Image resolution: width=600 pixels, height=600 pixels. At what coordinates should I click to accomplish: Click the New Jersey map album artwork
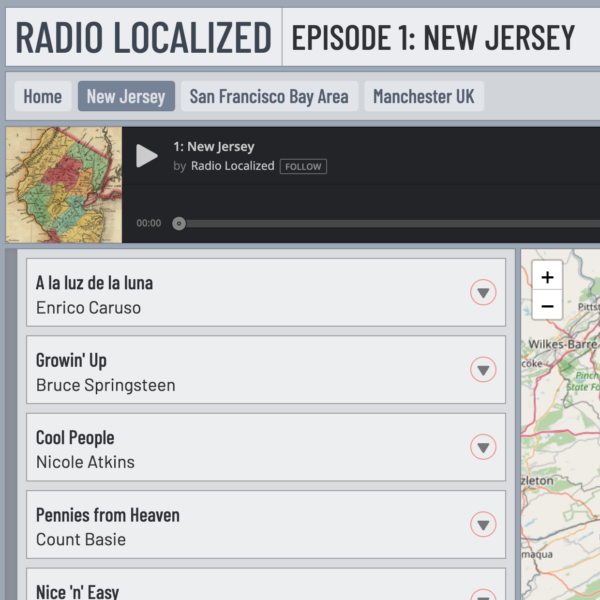pyautogui.click(x=64, y=185)
